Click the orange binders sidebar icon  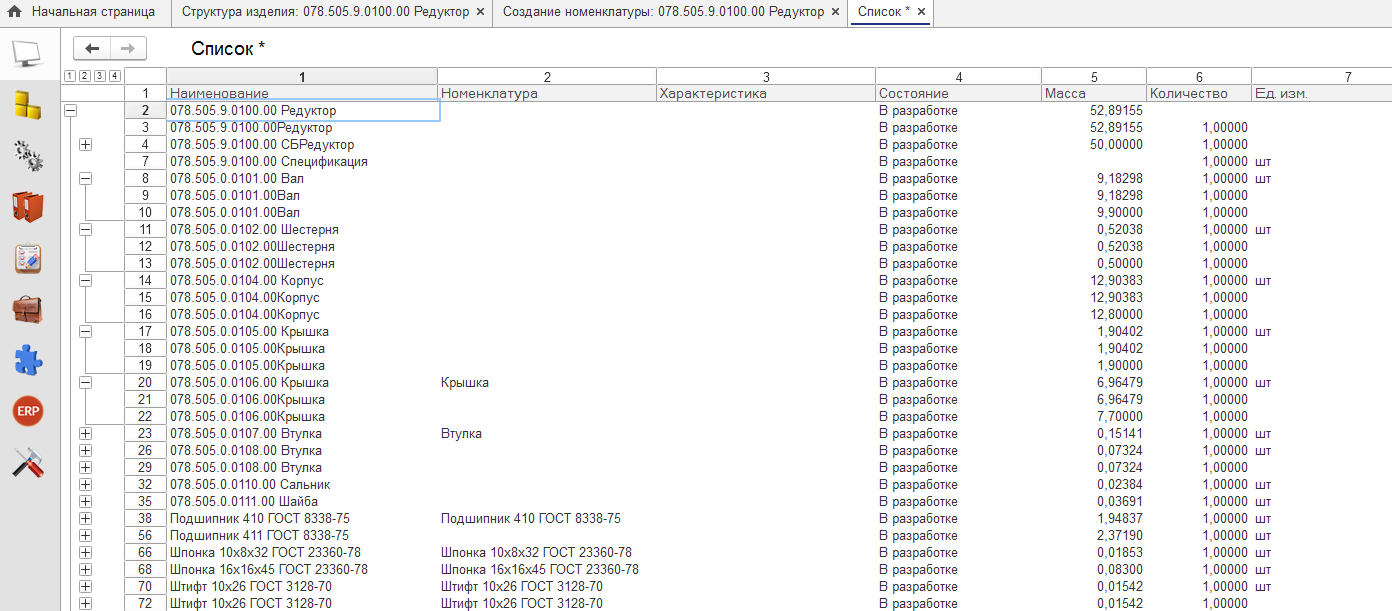(28, 206)
